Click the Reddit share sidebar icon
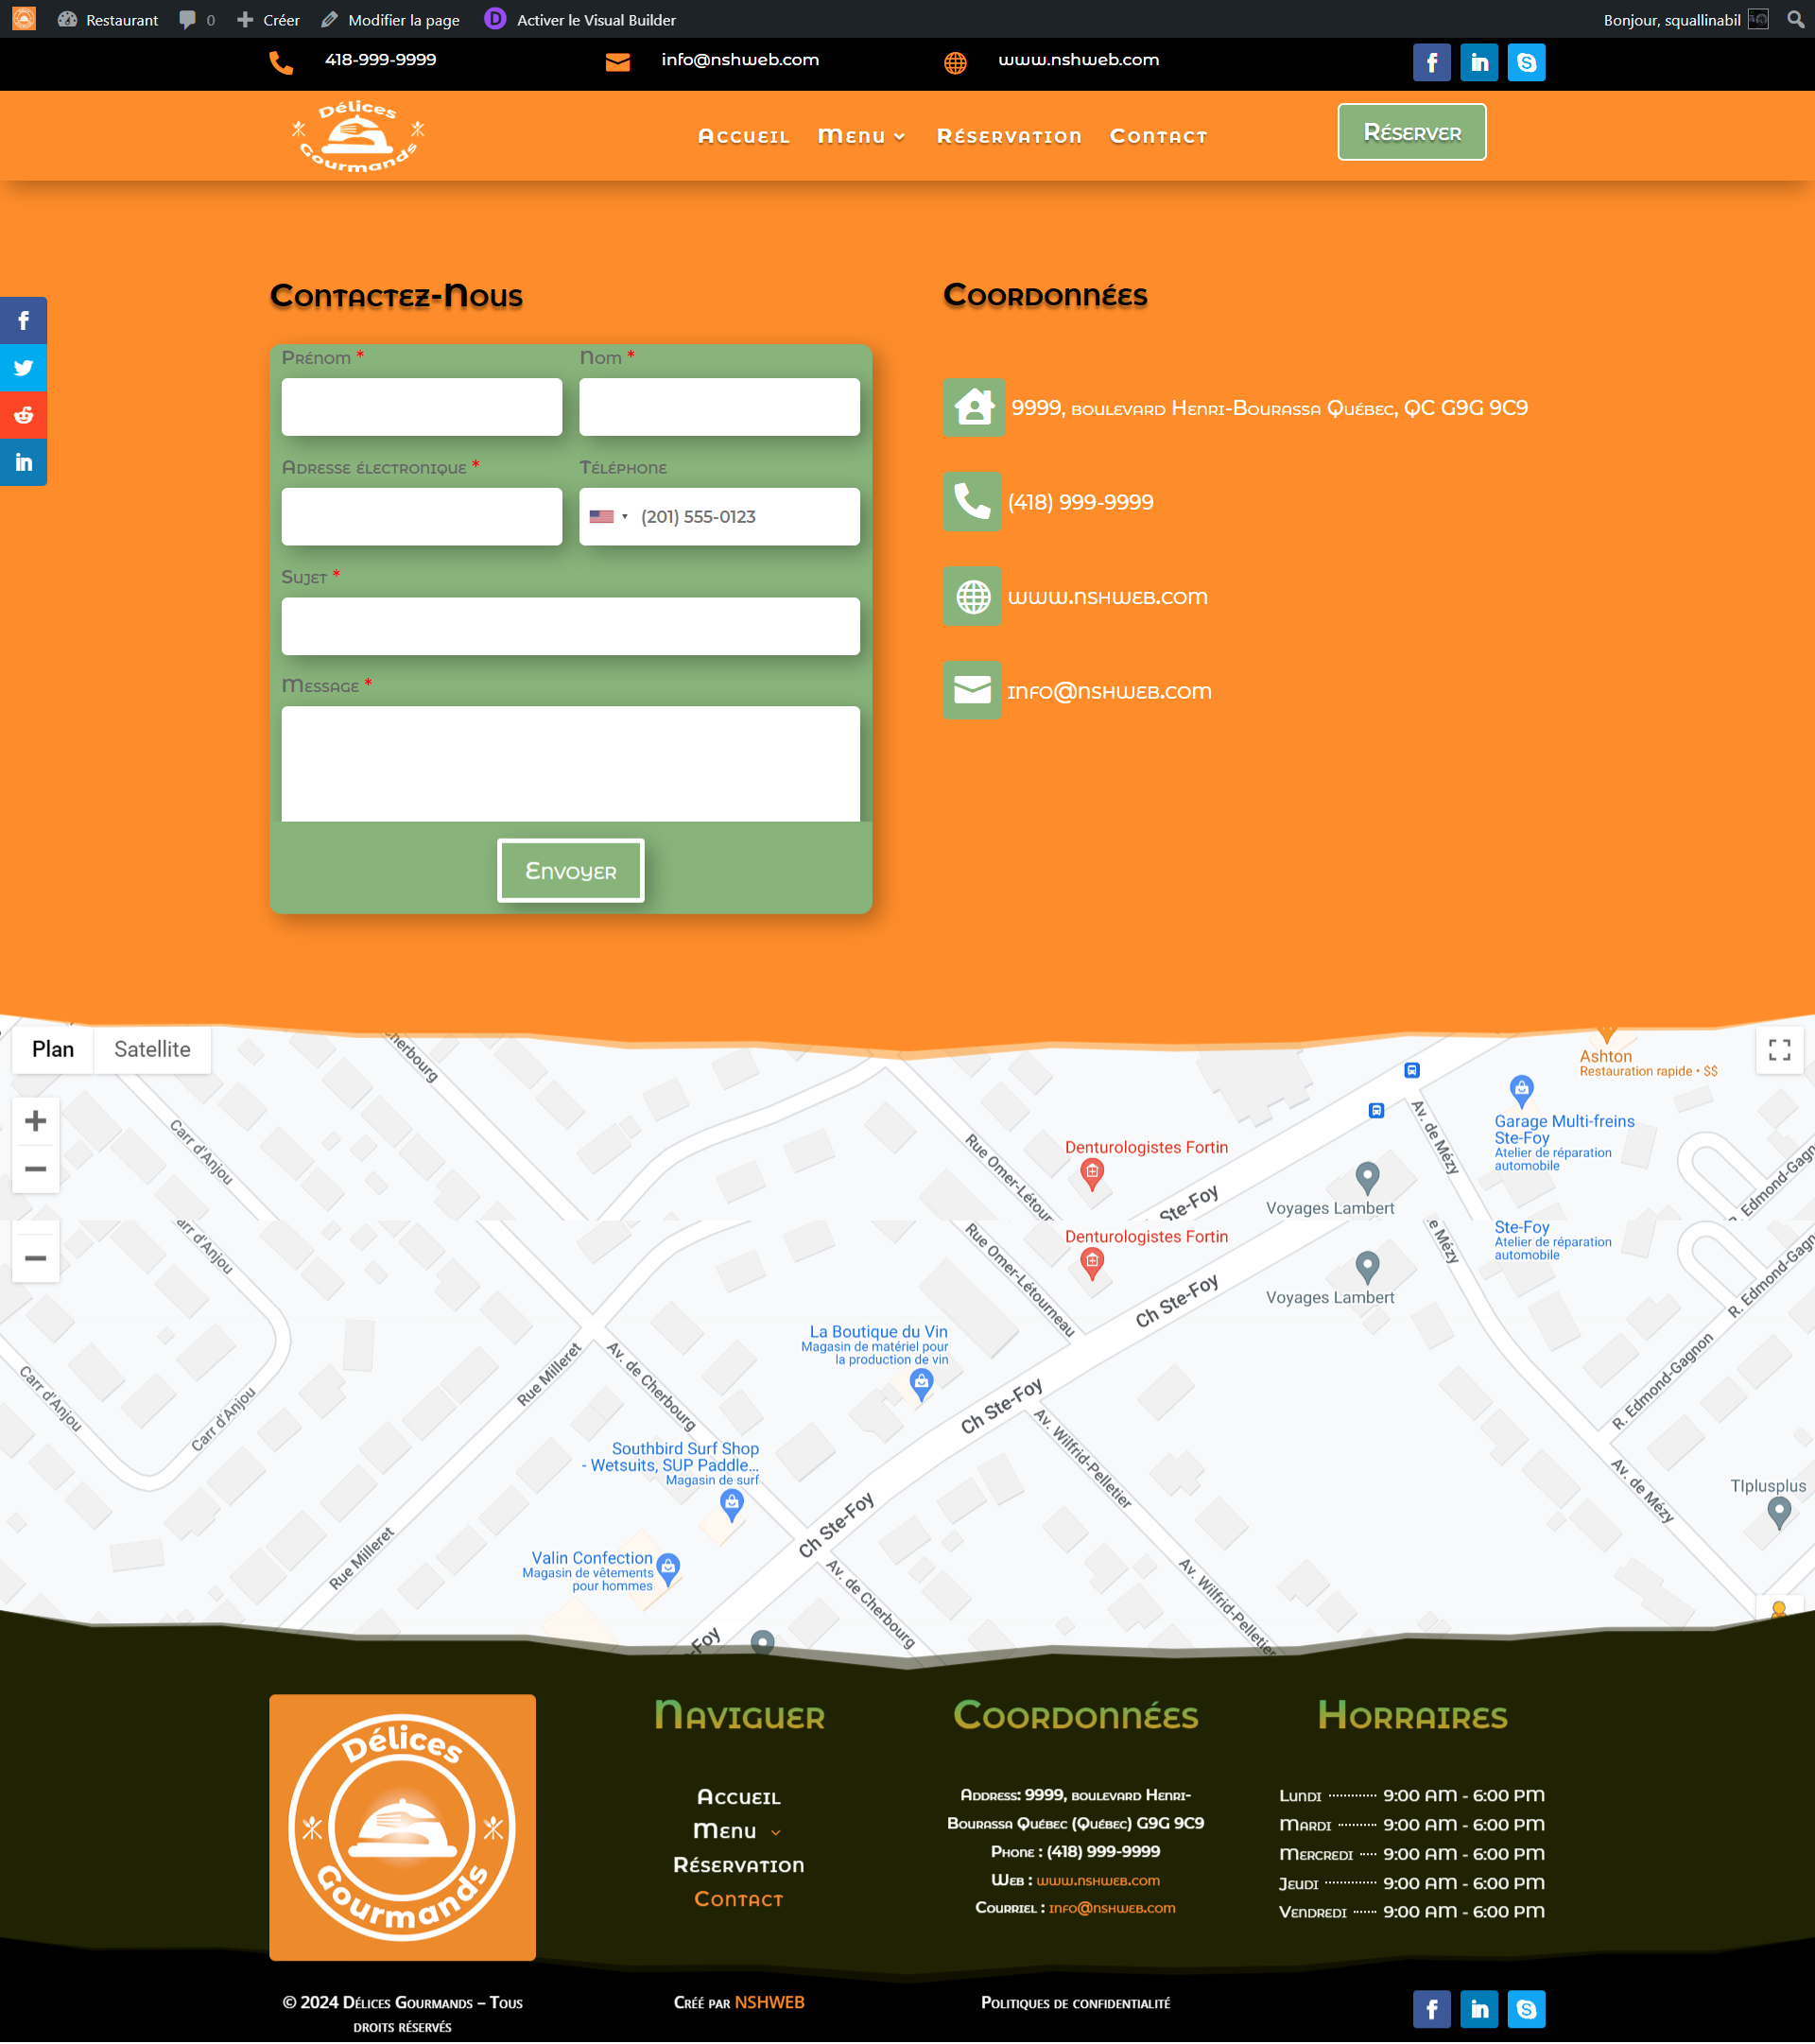This screenshot has width=1815, height=2044. point(23,415)
